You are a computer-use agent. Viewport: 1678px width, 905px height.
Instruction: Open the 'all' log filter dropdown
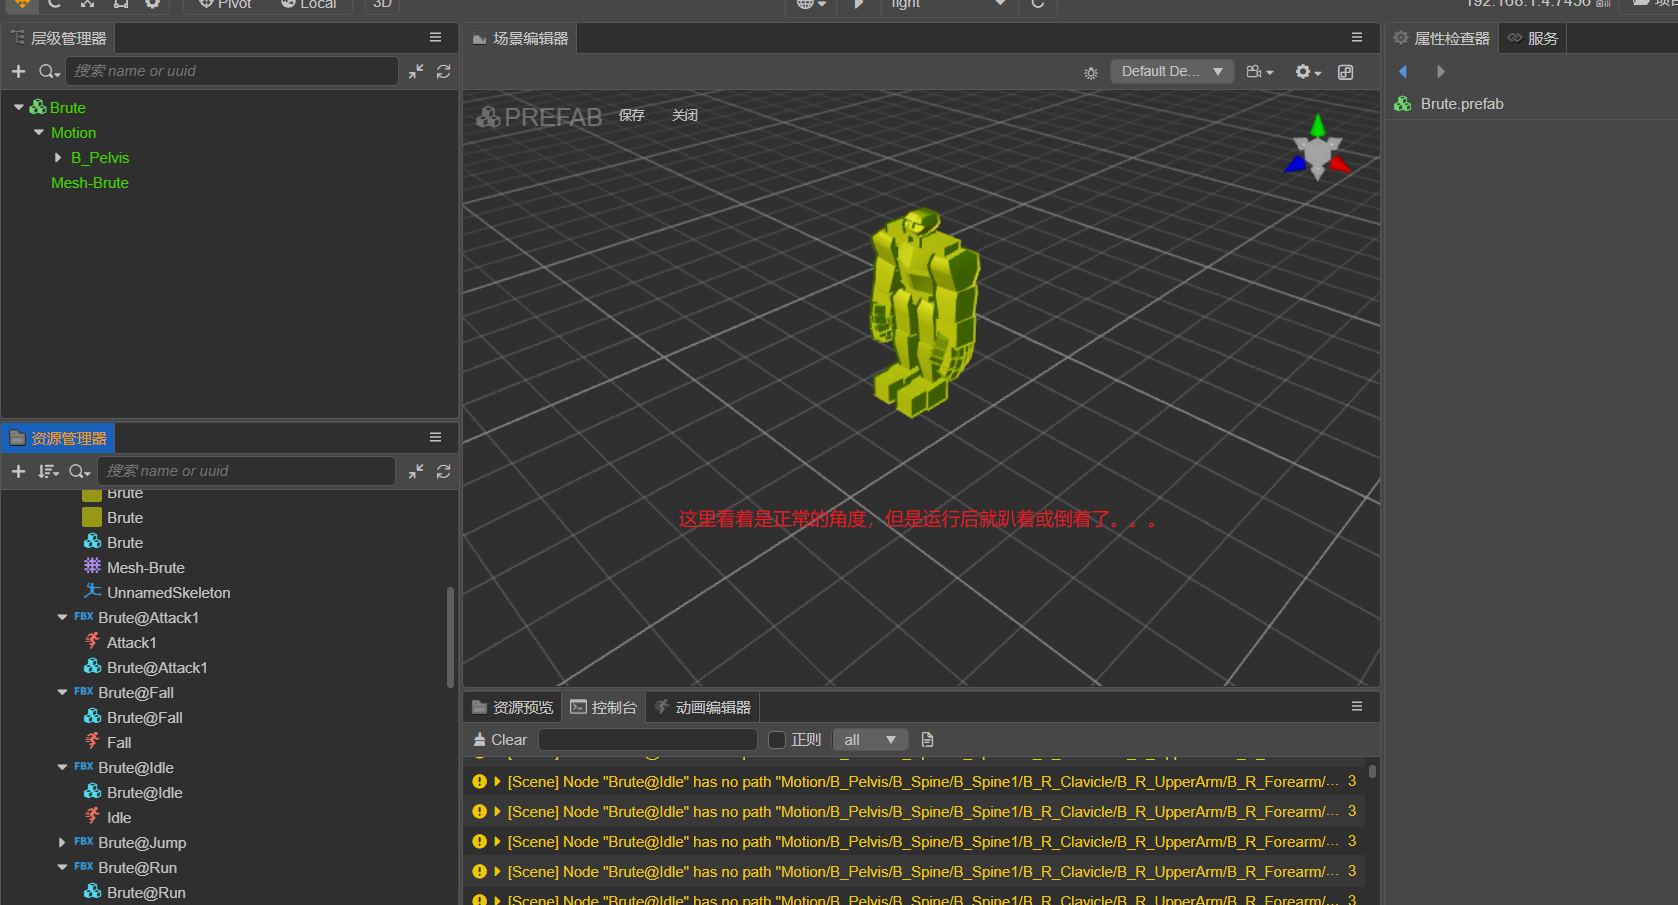point(870,740)
